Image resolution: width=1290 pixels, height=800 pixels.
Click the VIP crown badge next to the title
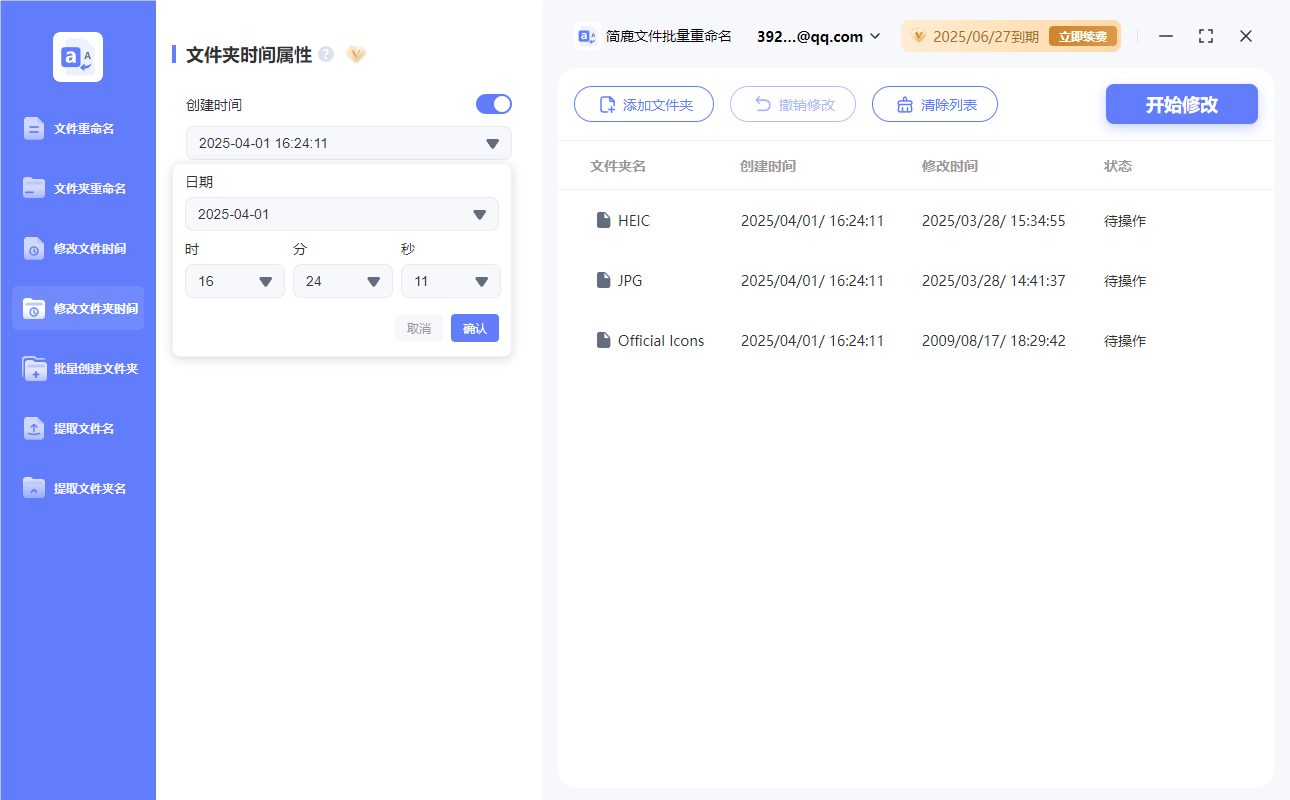tap(356, 55)
